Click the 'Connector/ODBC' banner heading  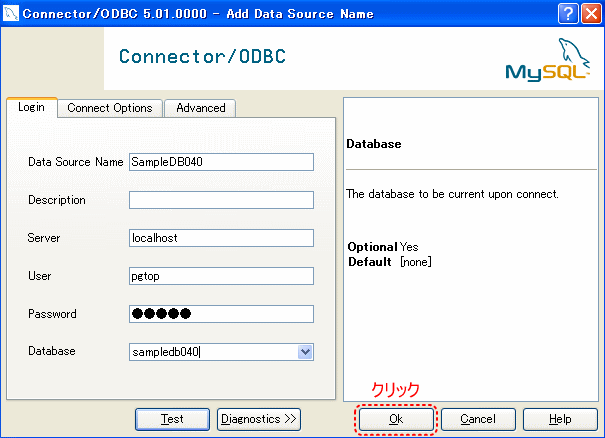[202, 56]
